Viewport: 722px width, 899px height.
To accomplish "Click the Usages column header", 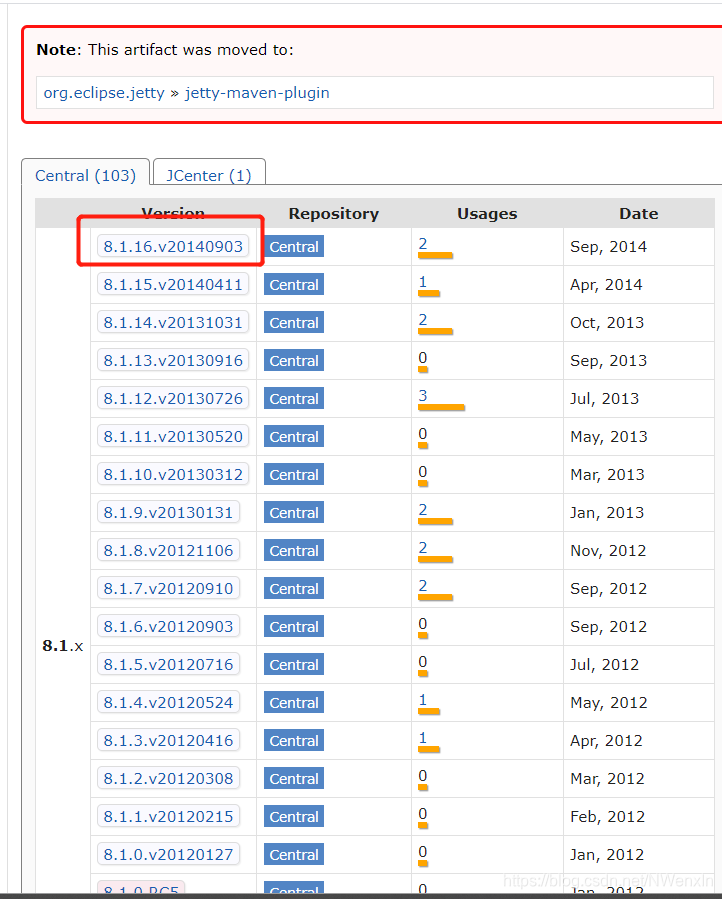I will (x=487, y=213).
